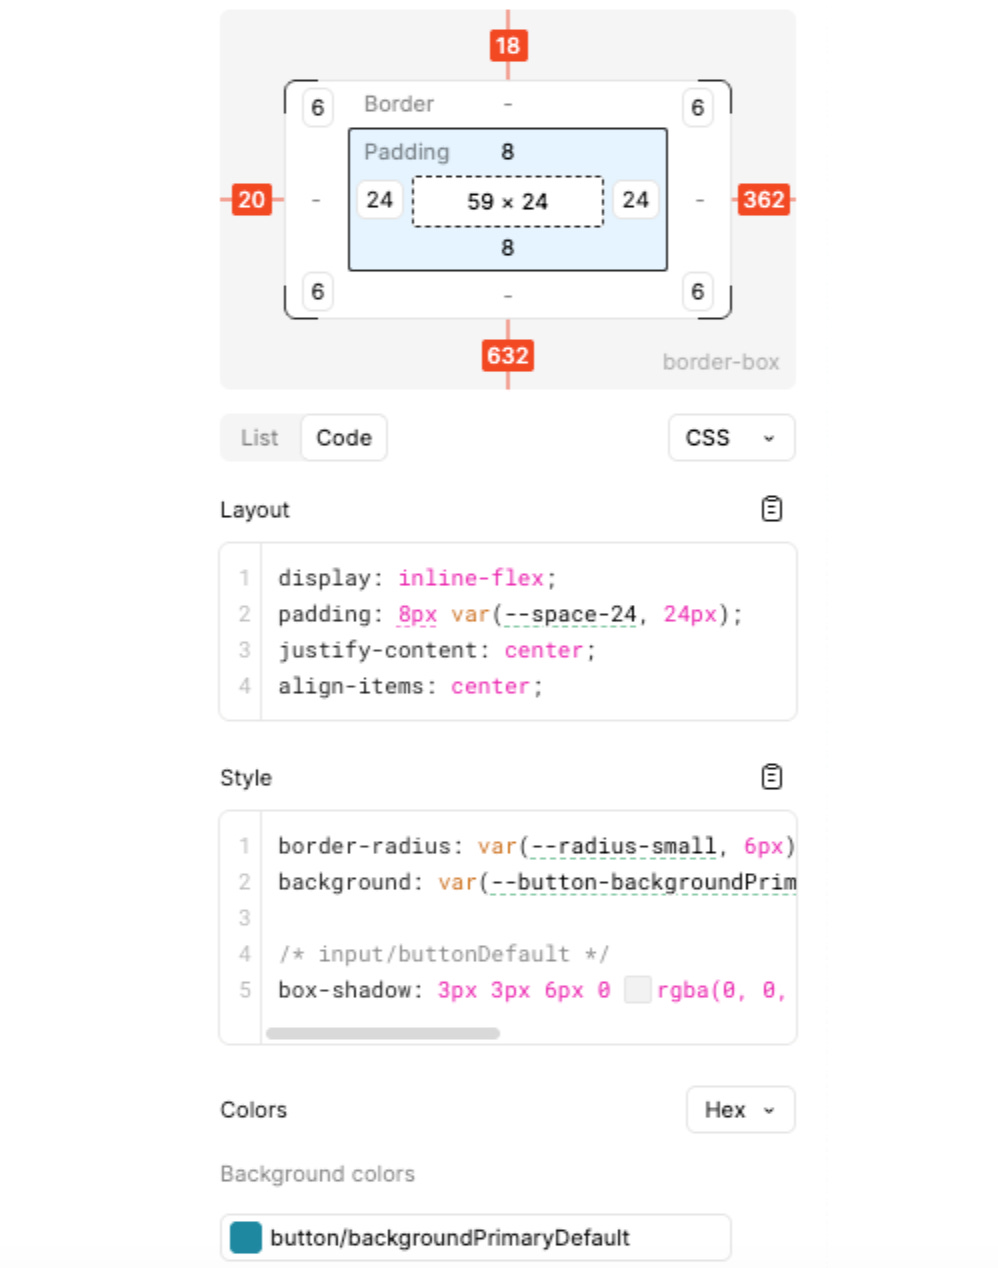
Task: Click the border-box label
Action: pyautogui.click(x=721, y=362)
